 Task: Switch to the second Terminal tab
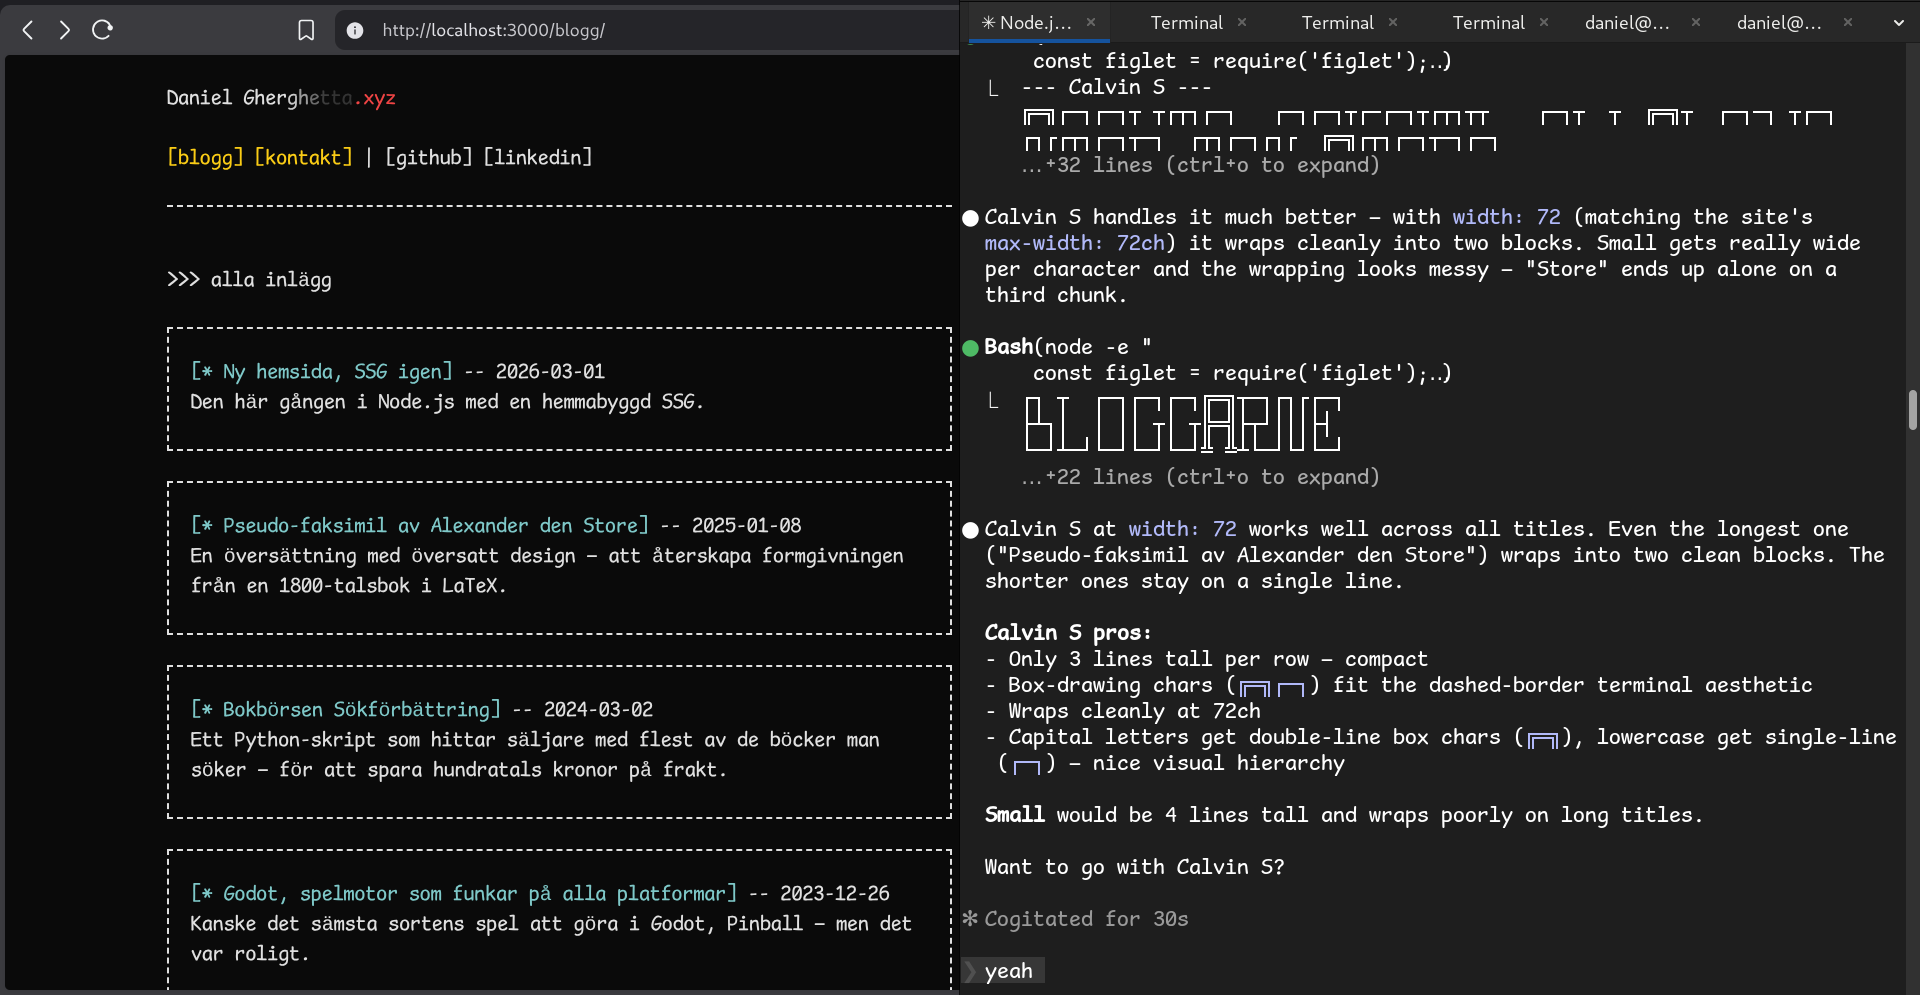pos(1338,22)
